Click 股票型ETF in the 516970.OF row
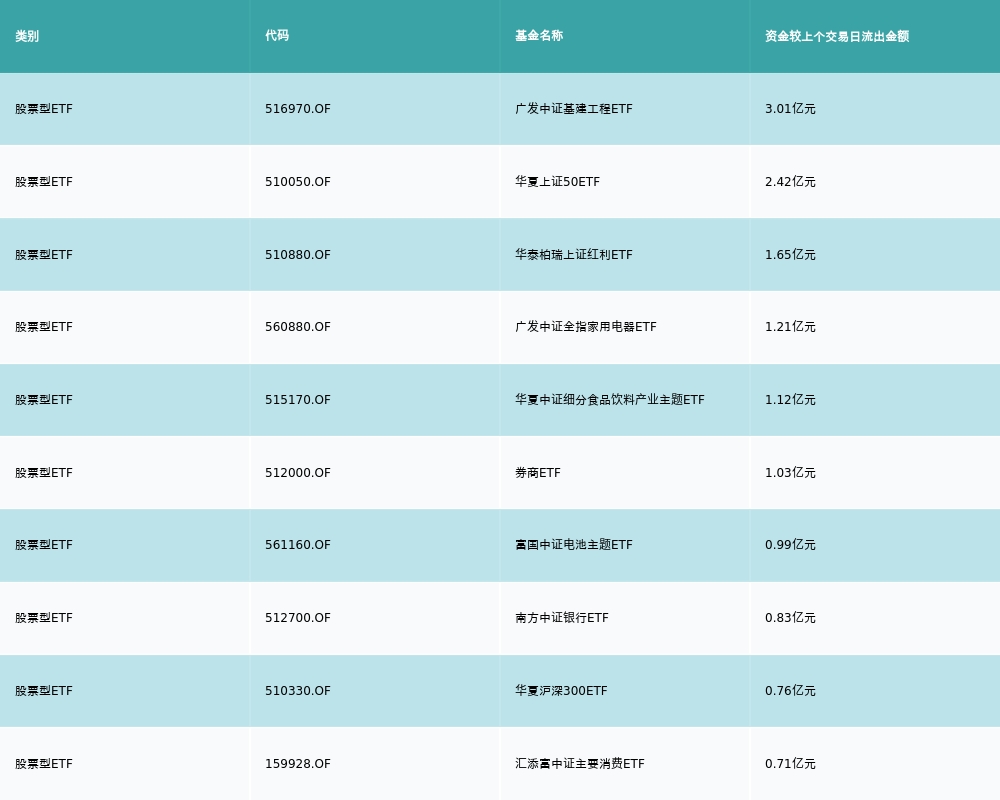1000x800 pixels. tap(44, 109)
